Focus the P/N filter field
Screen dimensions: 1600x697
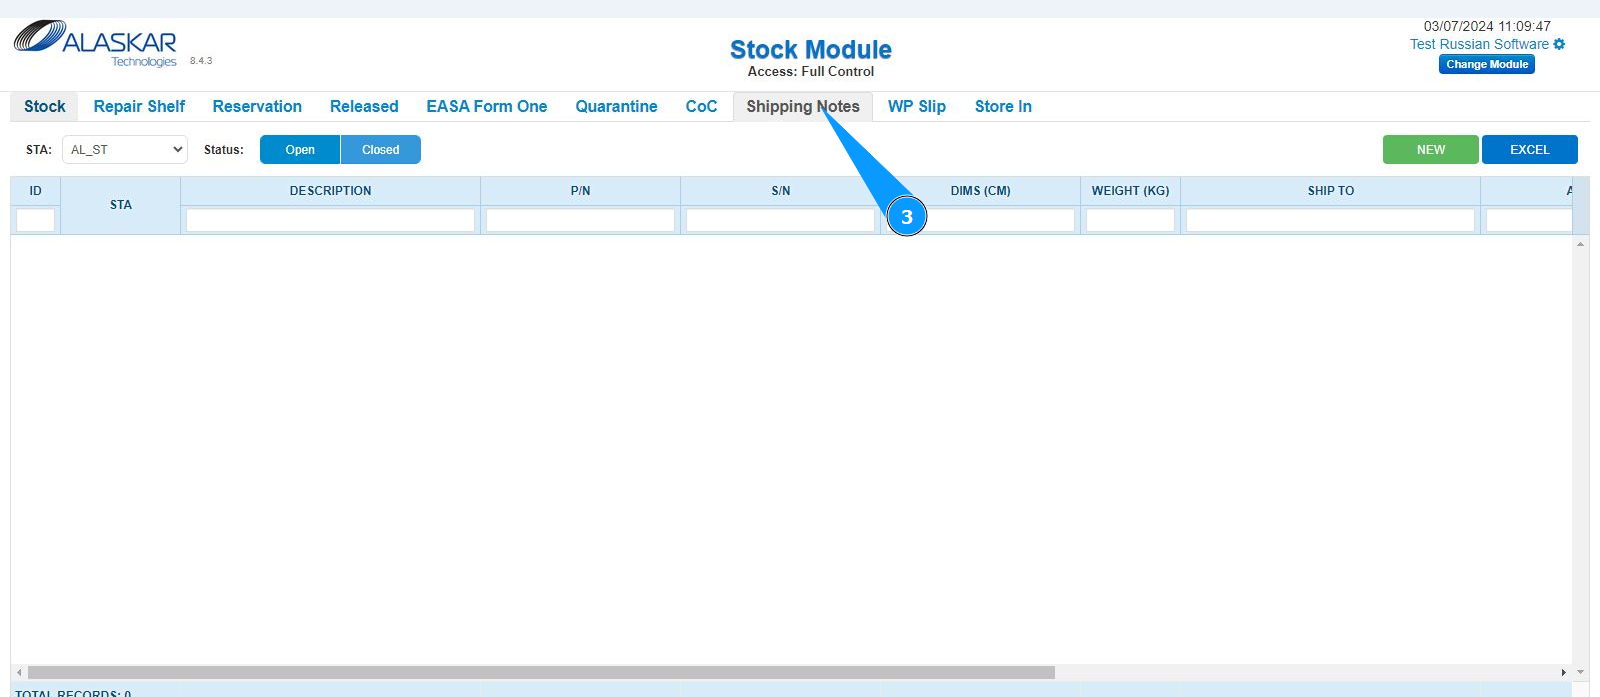(x=580, y=220)
